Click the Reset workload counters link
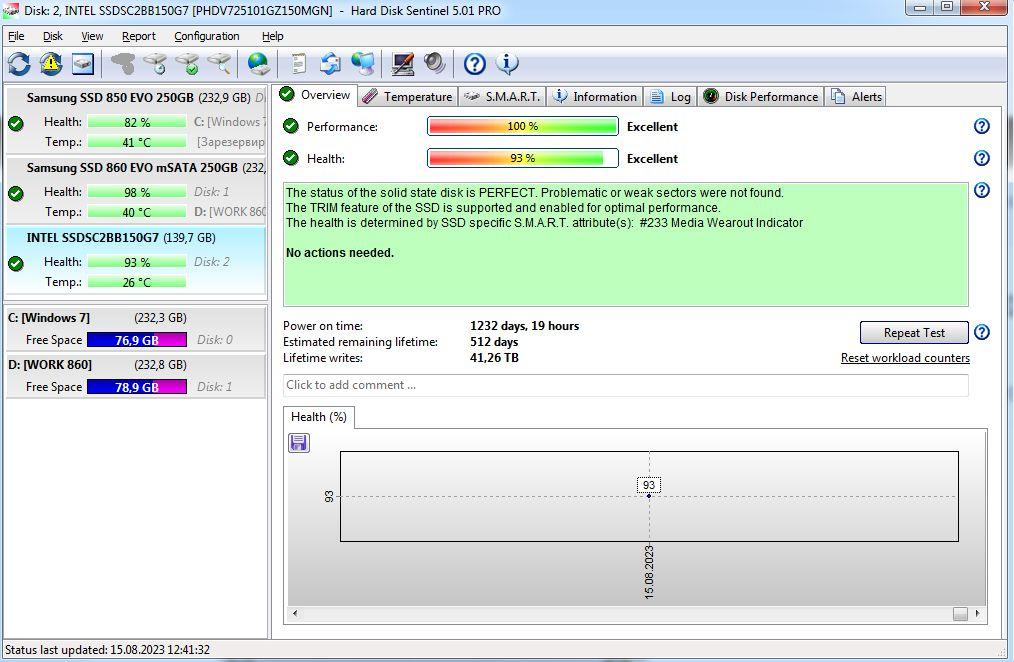The width and height of the screenshot is (1014, 662). (x=905, y=358)
